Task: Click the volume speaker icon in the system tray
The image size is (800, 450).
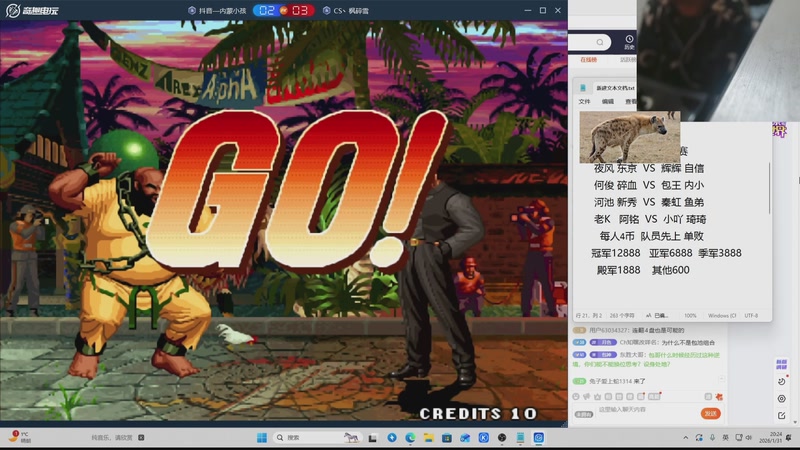Action: point(748,438)
